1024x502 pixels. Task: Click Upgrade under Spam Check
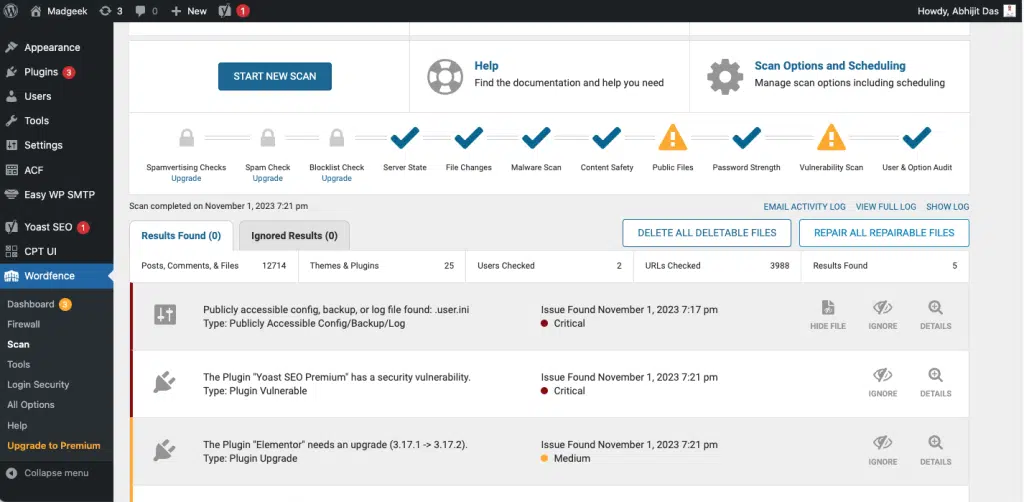click(268, 178)
